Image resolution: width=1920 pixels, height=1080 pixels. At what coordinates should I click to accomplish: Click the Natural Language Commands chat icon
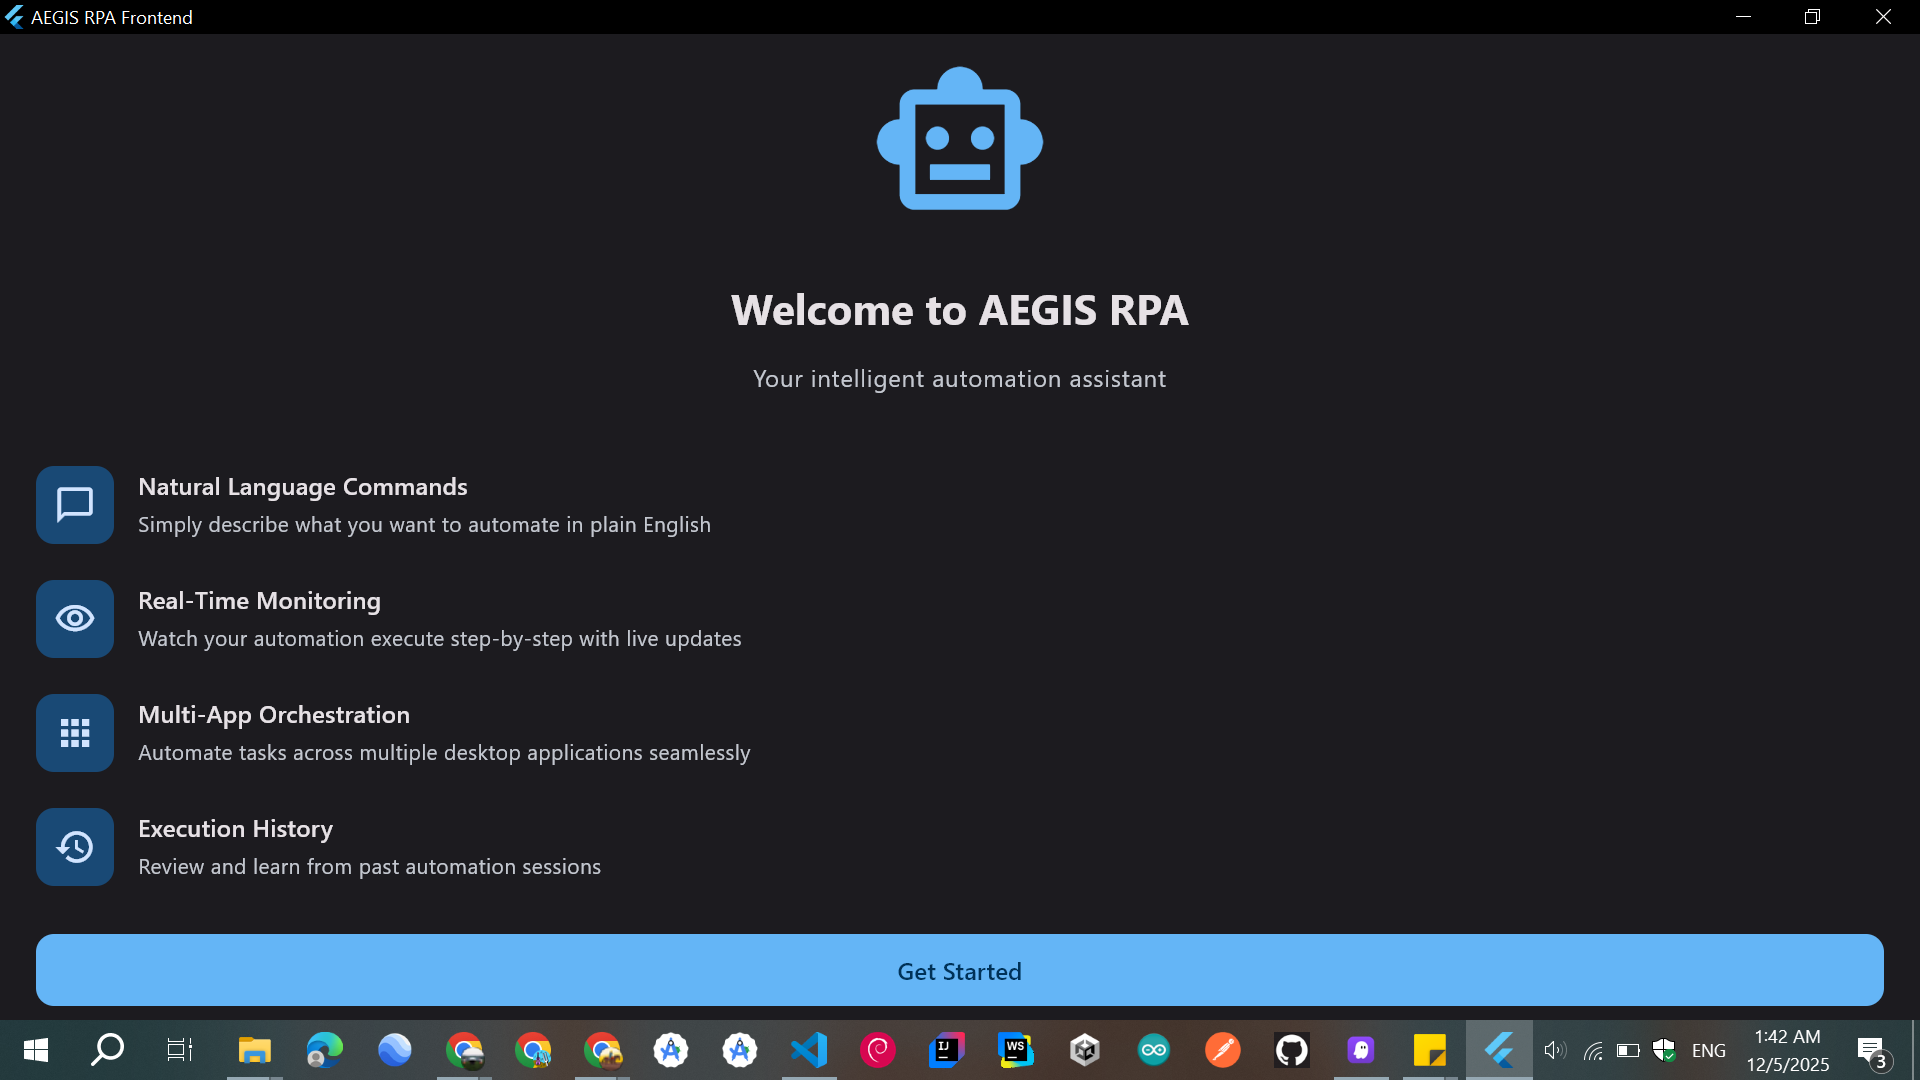pyautogui.click(x=75, y=505)
